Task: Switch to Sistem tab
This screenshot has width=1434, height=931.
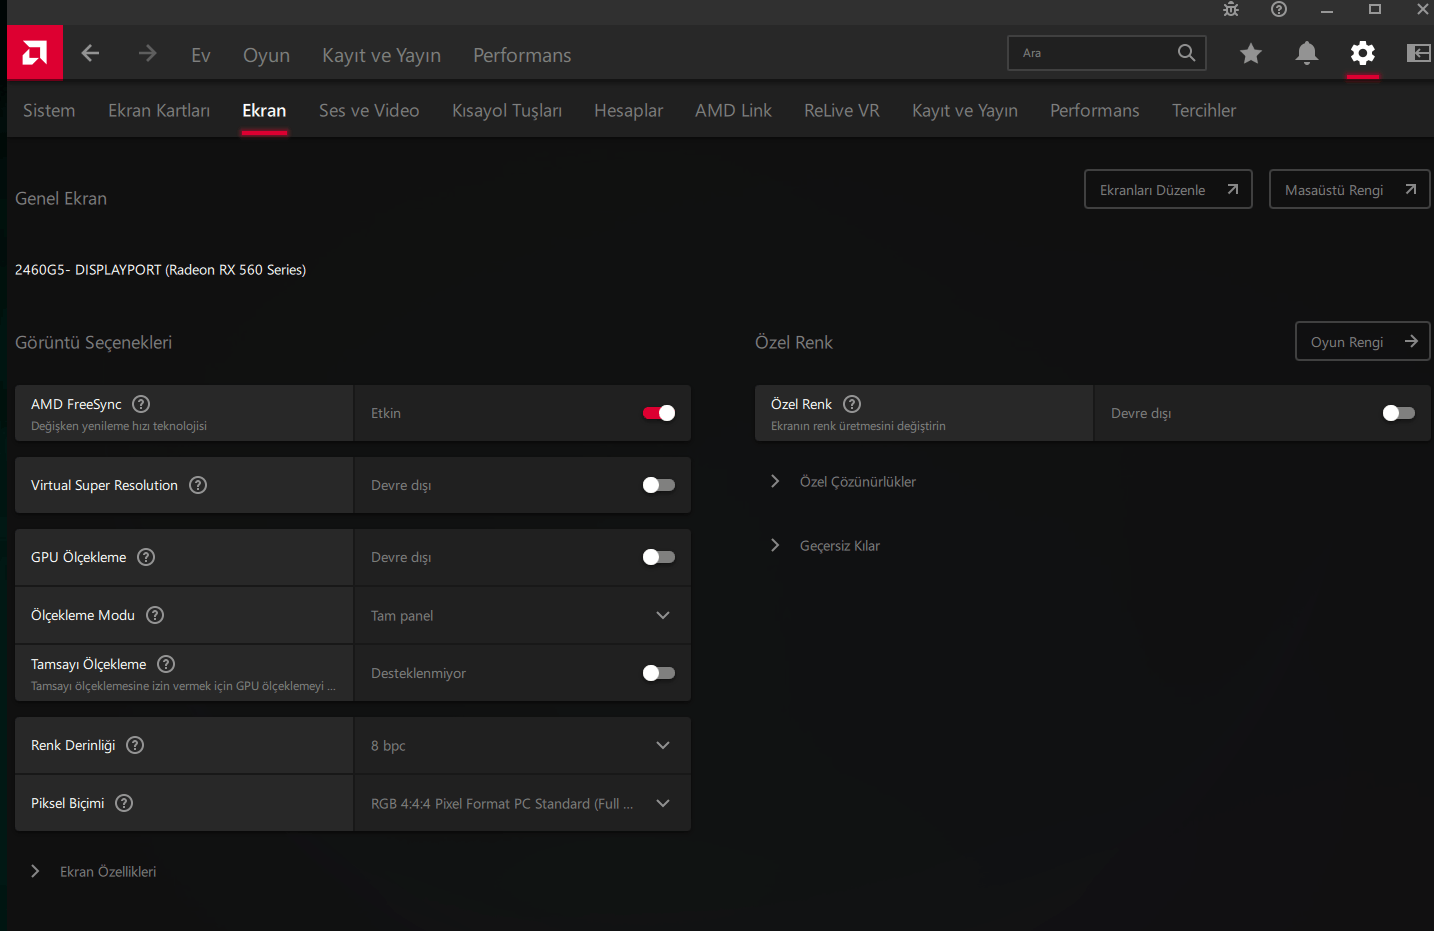Action: 49,110
